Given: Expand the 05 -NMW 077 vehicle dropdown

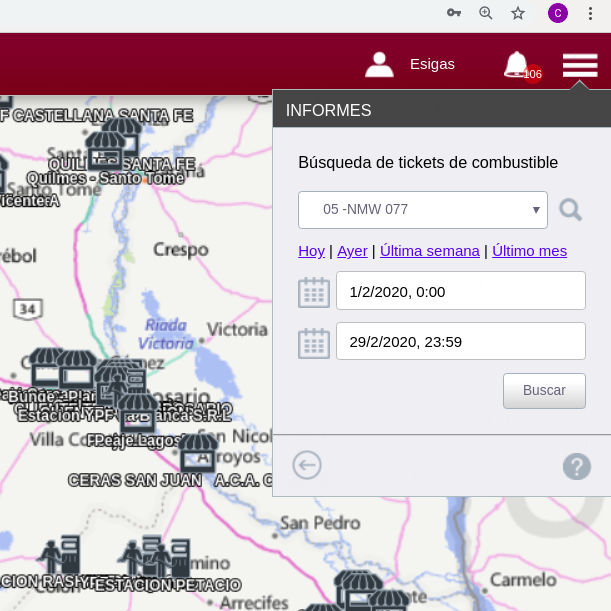Looking at the screenshot, I should pyautogui.click(x=422, y=210).
